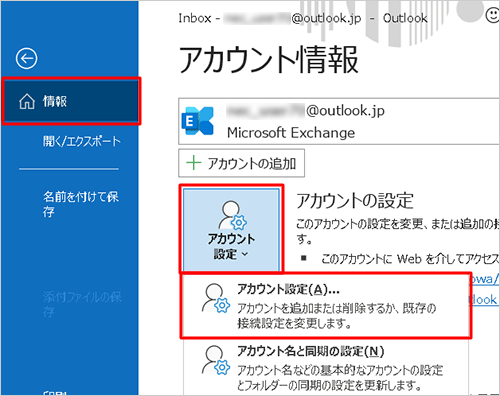Click icon beside アカウント設定(A)... entry
The image size is (500, 396).
pyautogui.click(x=216, y=298)
